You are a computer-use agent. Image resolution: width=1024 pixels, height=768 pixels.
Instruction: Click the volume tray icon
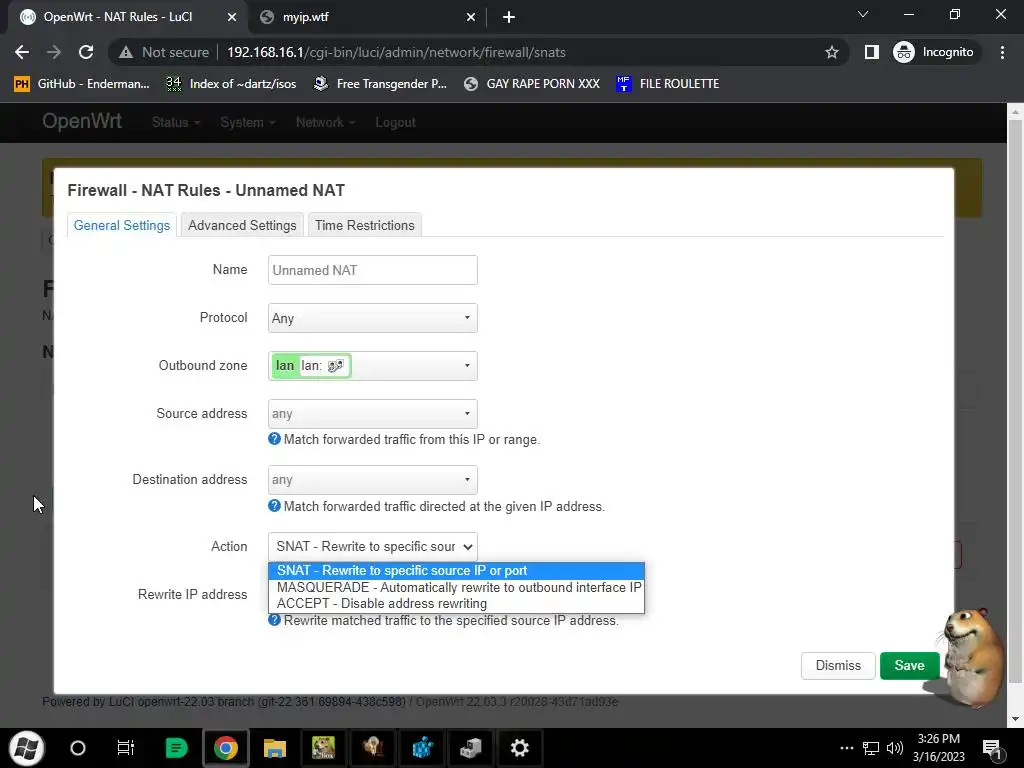pyautogui.click(x=895, y=748)
